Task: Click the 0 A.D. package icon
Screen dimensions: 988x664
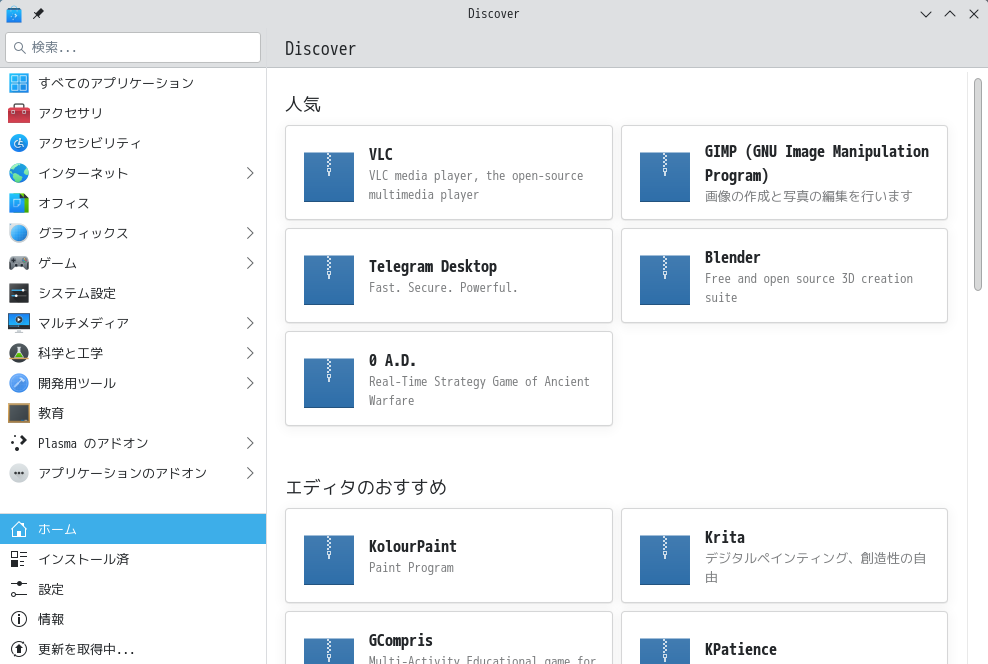Action: [x=329, y=383]
